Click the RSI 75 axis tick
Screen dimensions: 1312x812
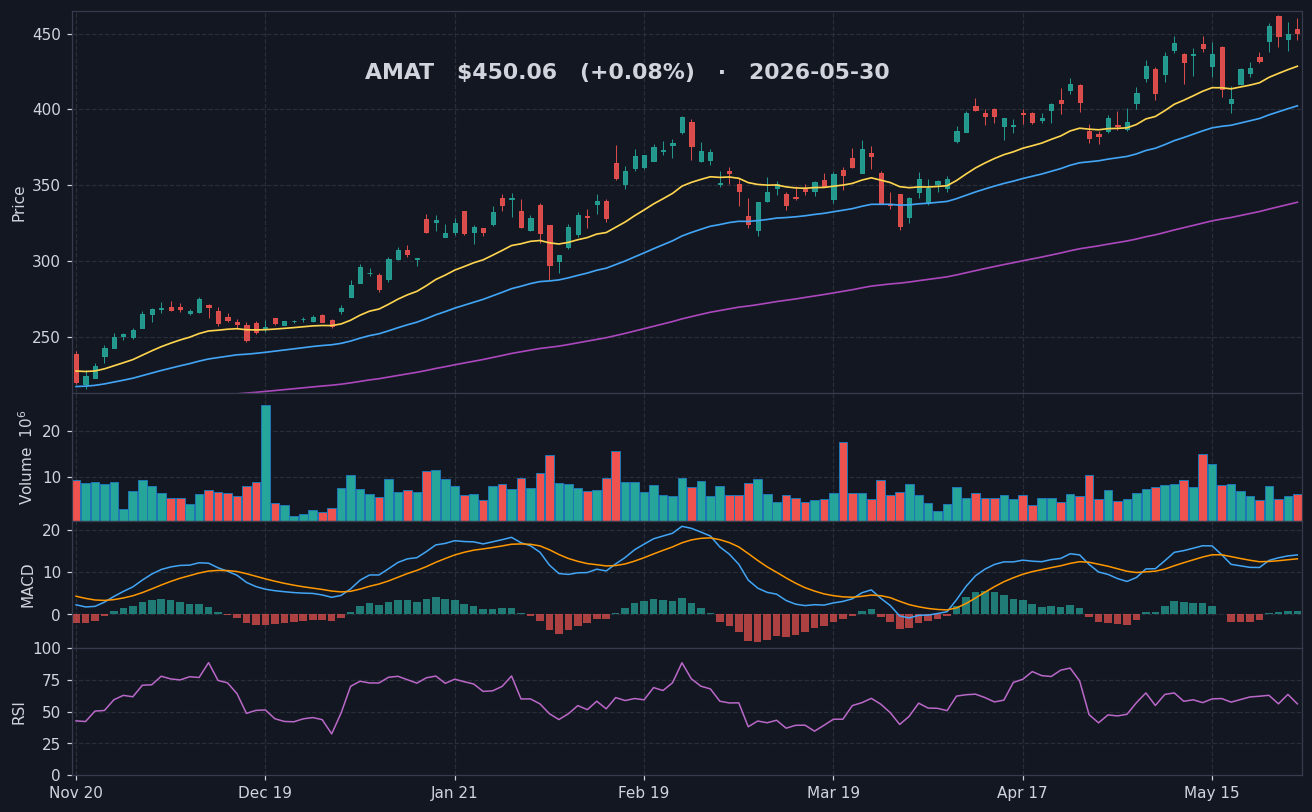click(52, 680)
